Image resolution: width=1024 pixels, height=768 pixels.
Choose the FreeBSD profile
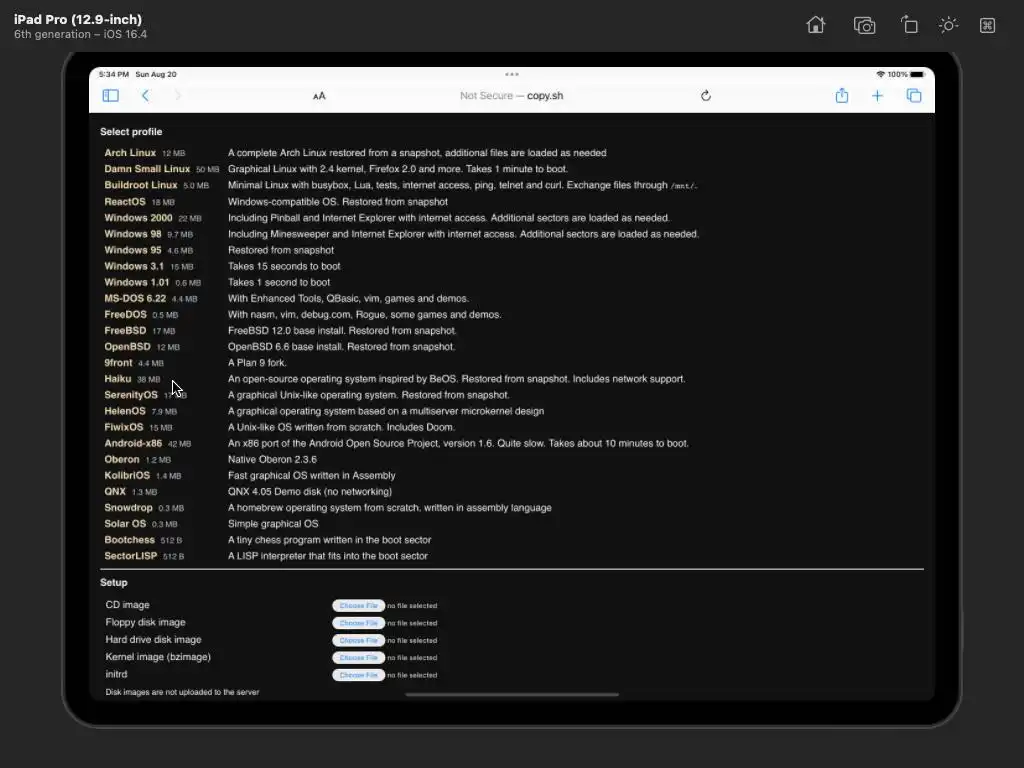click(x=125, y=330)
